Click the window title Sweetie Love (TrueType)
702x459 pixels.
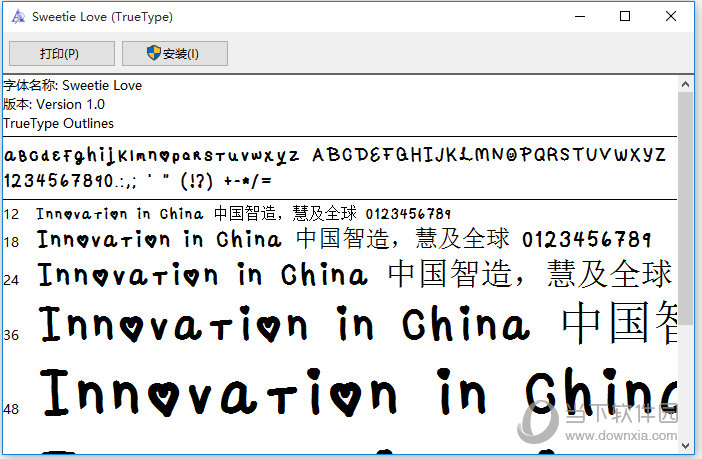tap(103, 17)
